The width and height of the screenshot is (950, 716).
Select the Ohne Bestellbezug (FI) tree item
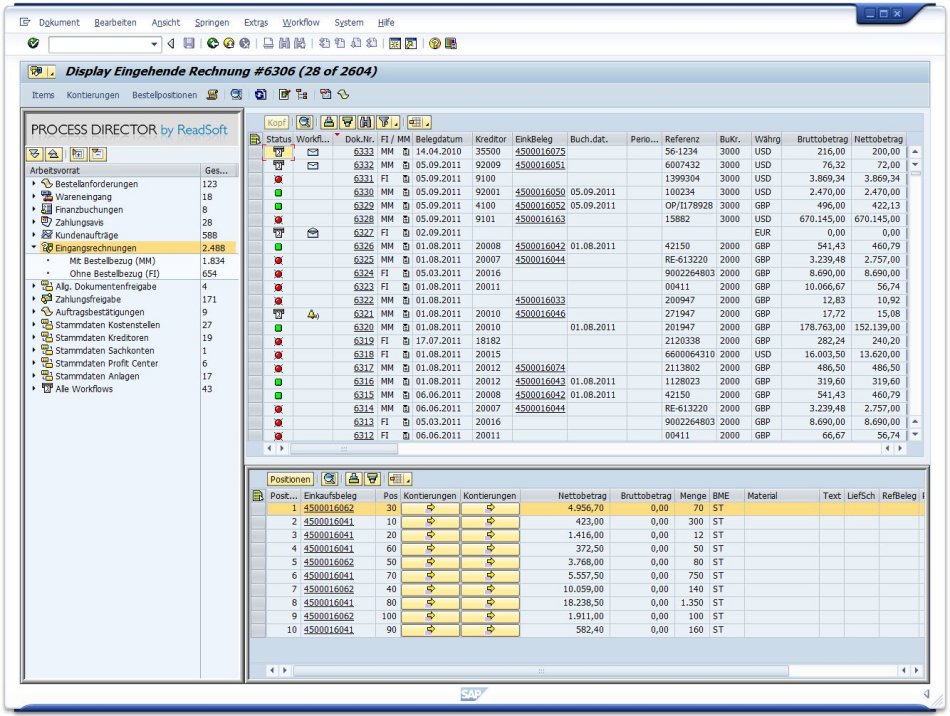[114, 273]
